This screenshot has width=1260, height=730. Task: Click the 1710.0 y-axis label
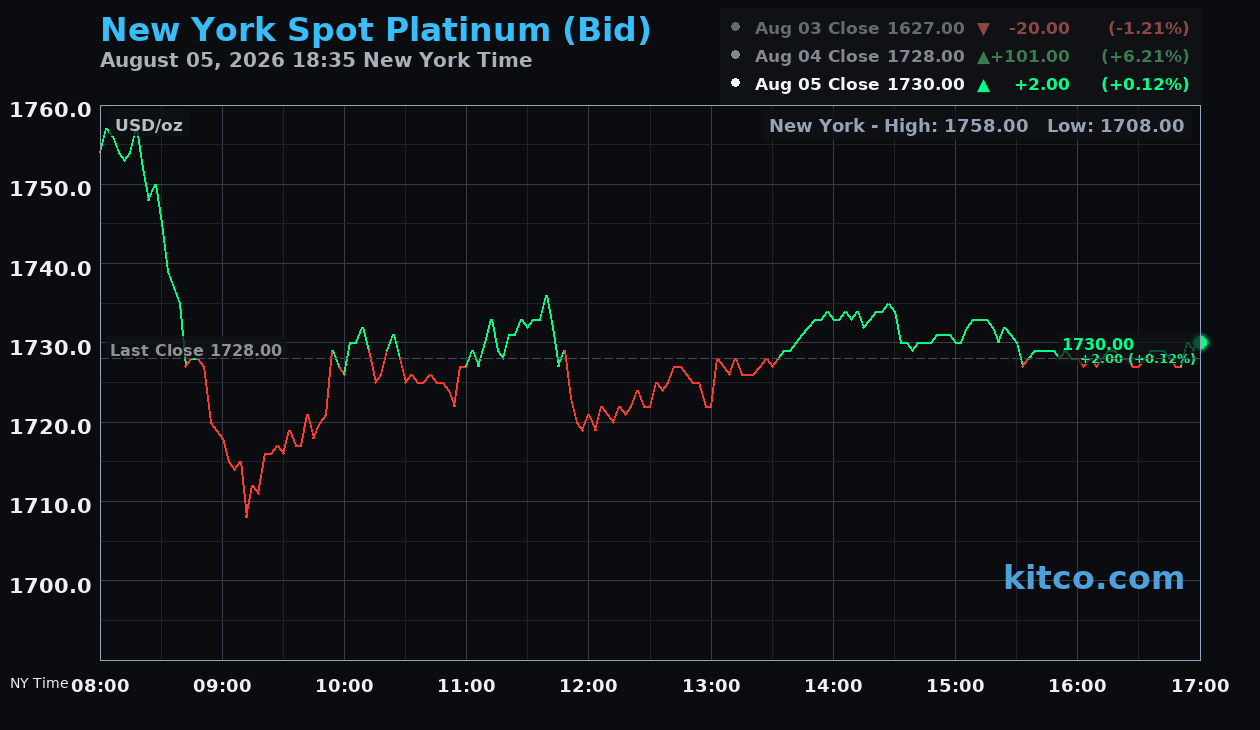[x=50, y=504]
